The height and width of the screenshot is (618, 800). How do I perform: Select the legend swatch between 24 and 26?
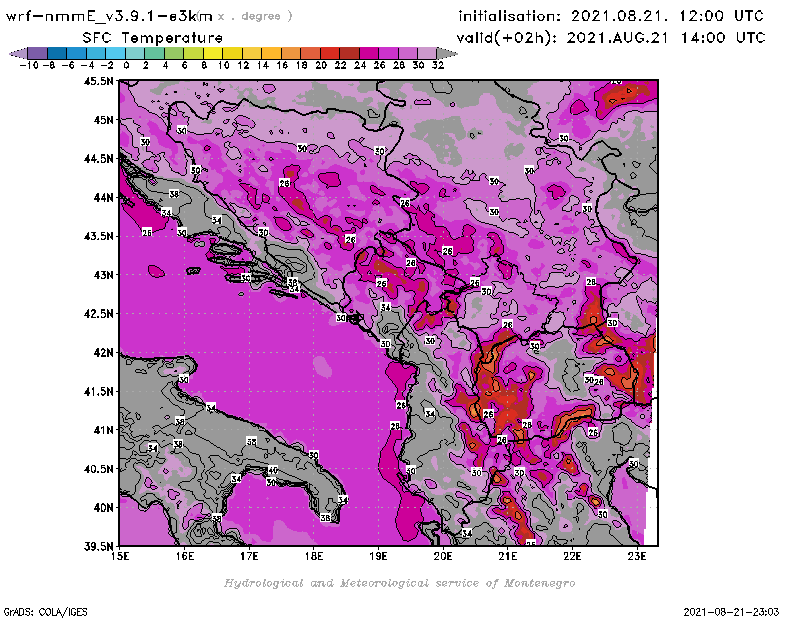[x=369, y=53]
